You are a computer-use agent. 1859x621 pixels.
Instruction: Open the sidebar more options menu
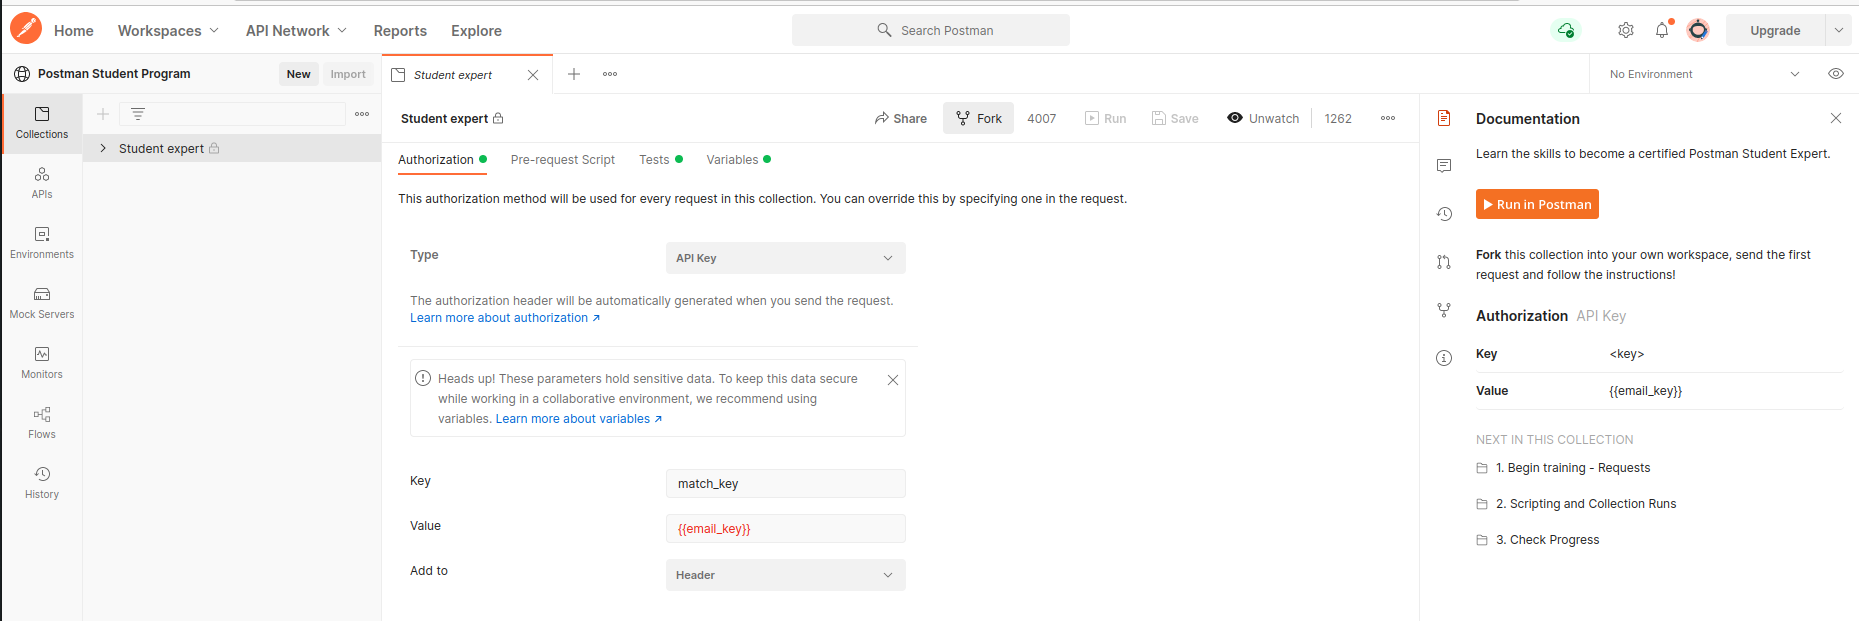[362, 114]
